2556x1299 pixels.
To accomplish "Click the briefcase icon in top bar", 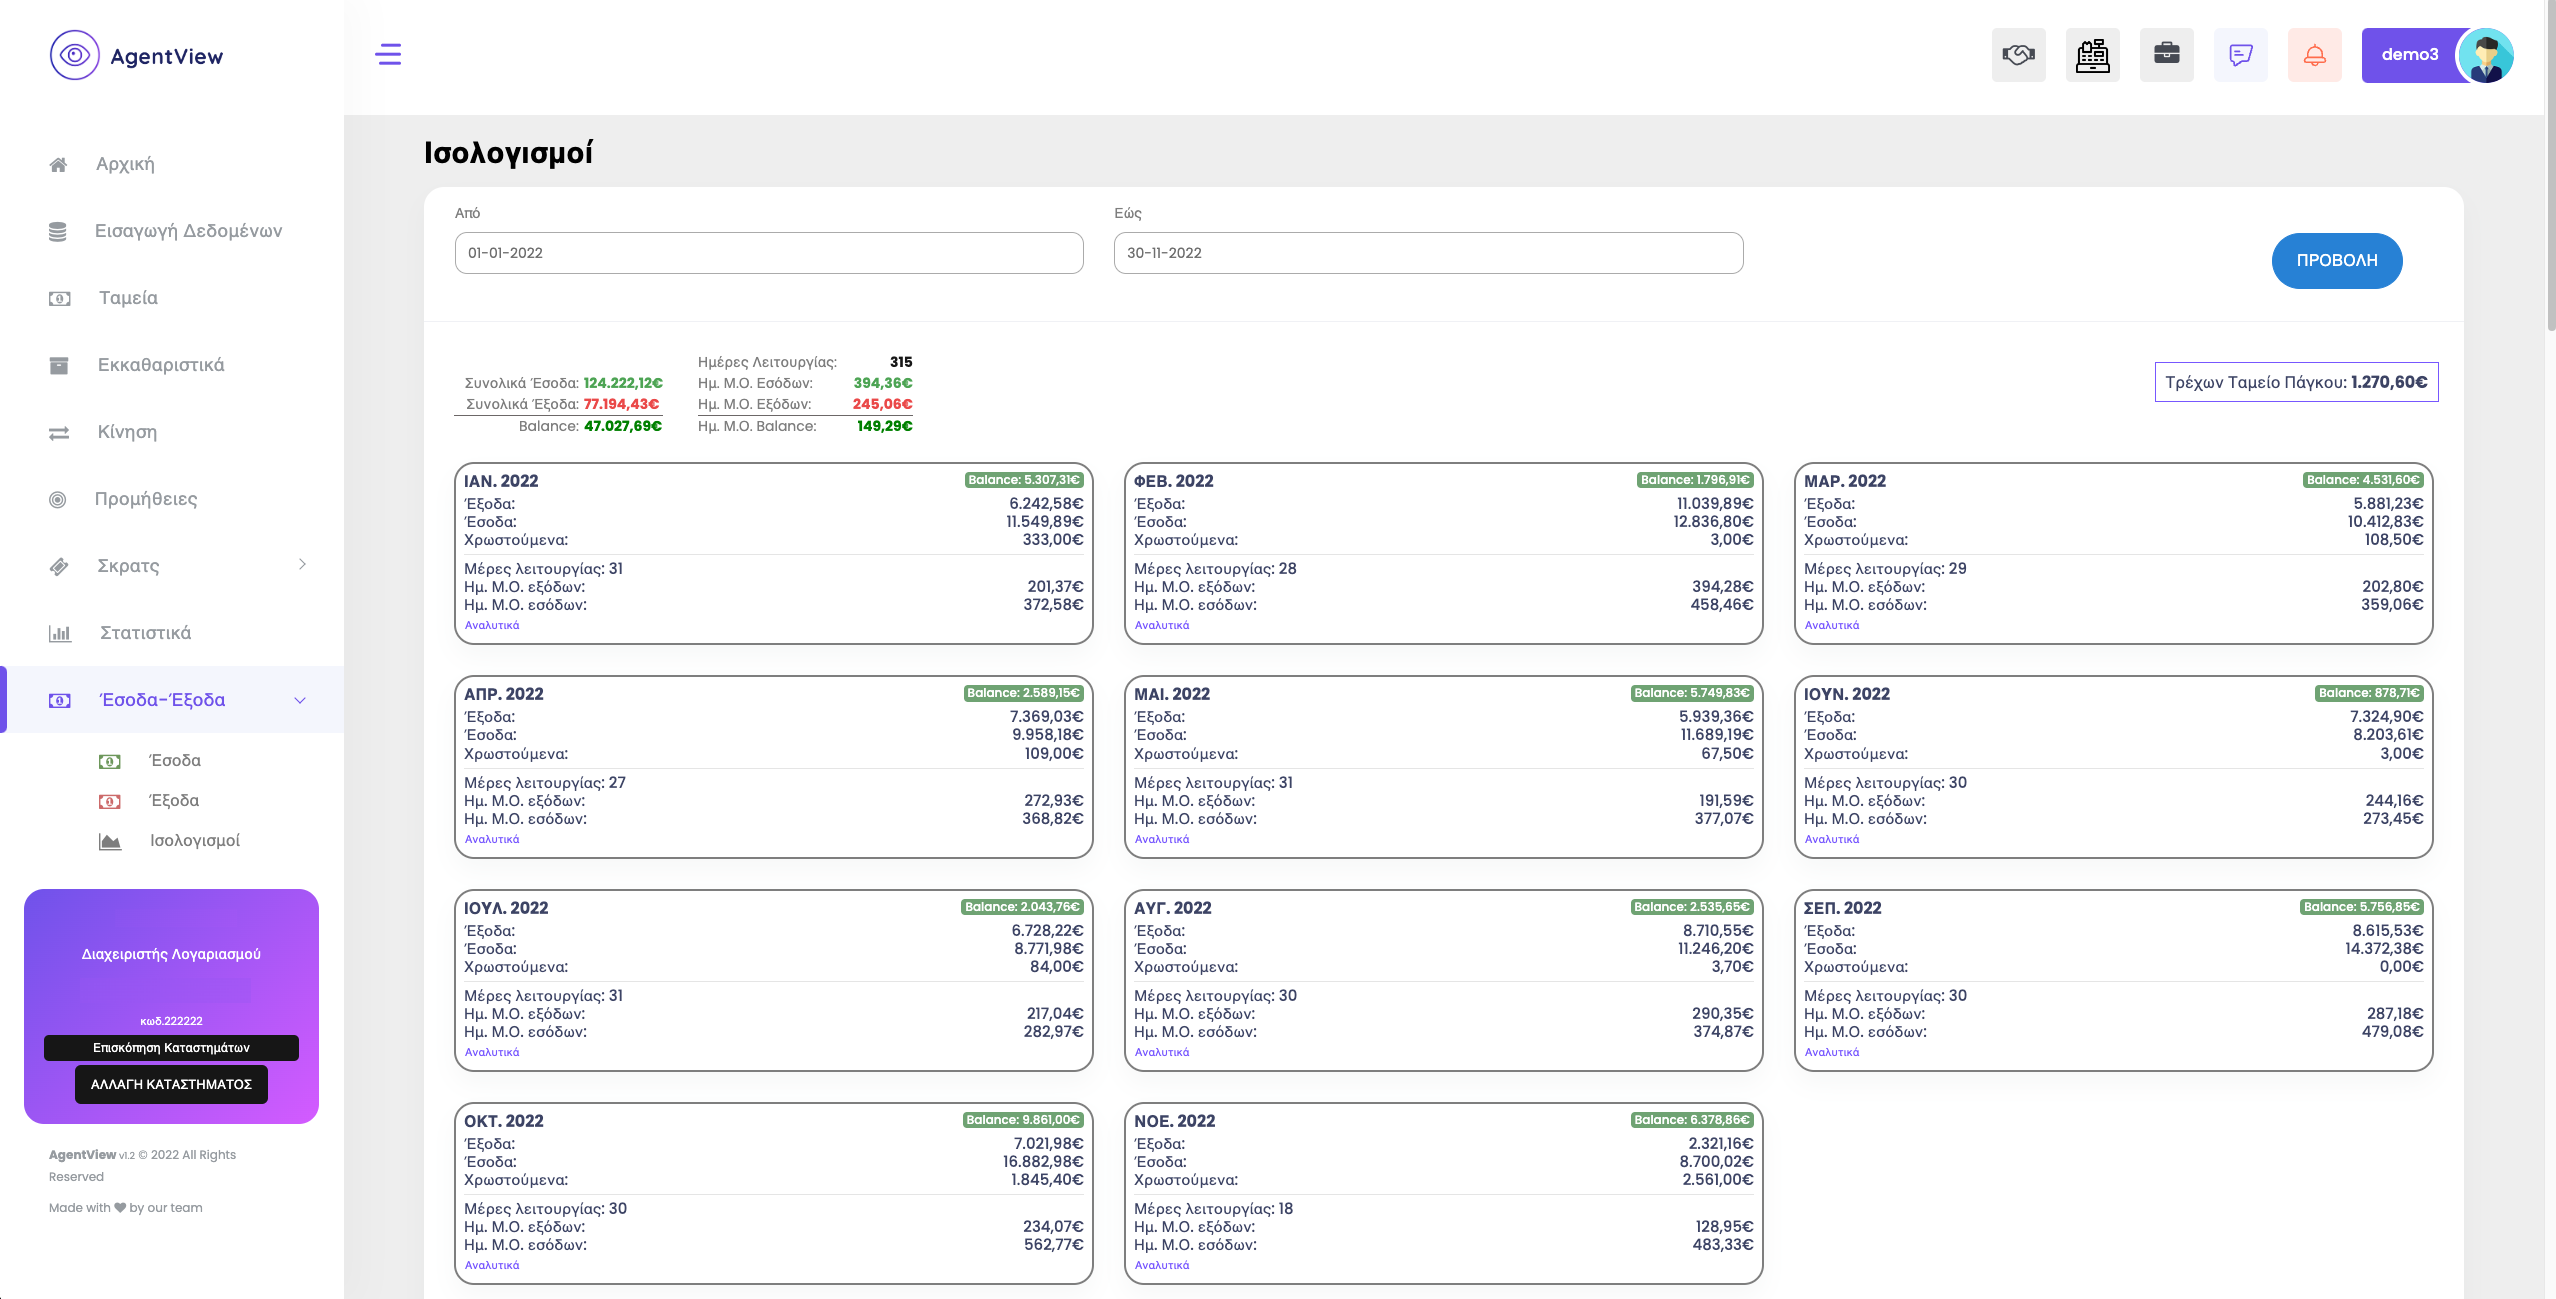I will (x=2166, y=55).
